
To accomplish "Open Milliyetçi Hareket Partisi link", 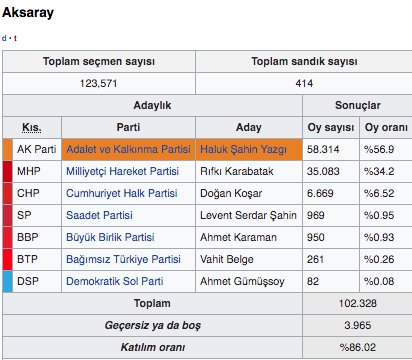I will click(122, 171).
